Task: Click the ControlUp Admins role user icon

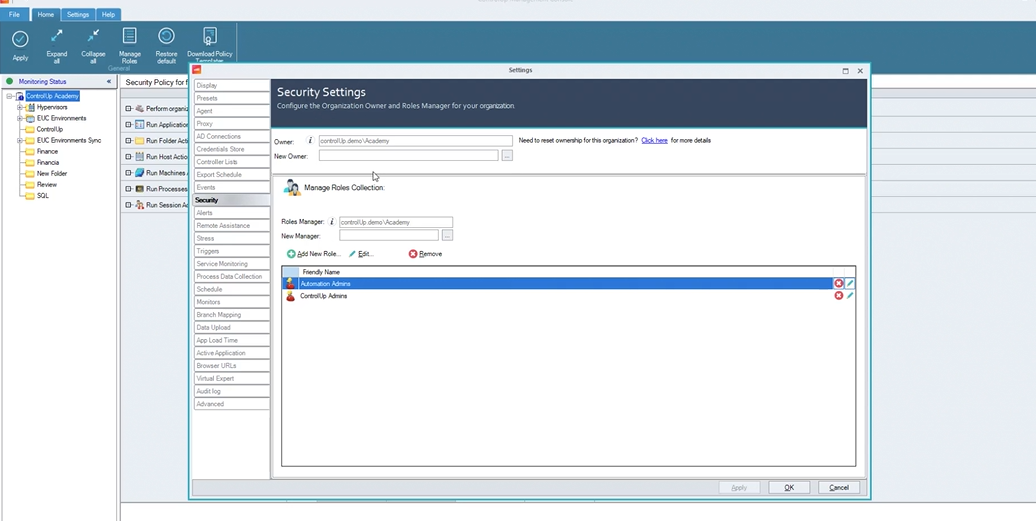Action: point(290,296)
